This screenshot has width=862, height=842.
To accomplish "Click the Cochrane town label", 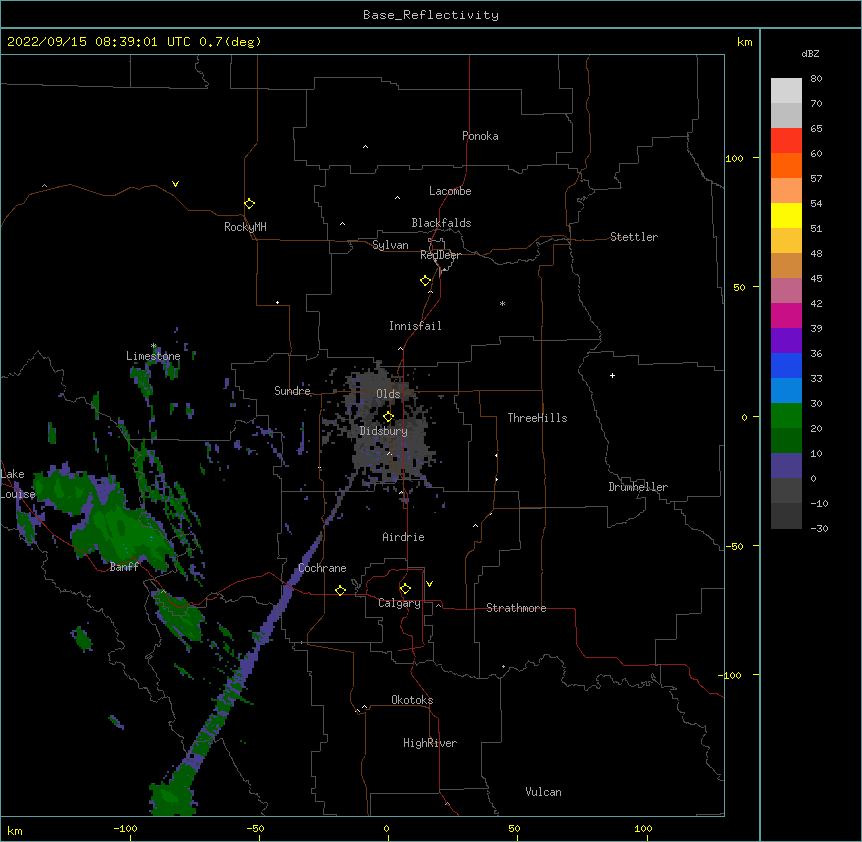I will point(322,568).
